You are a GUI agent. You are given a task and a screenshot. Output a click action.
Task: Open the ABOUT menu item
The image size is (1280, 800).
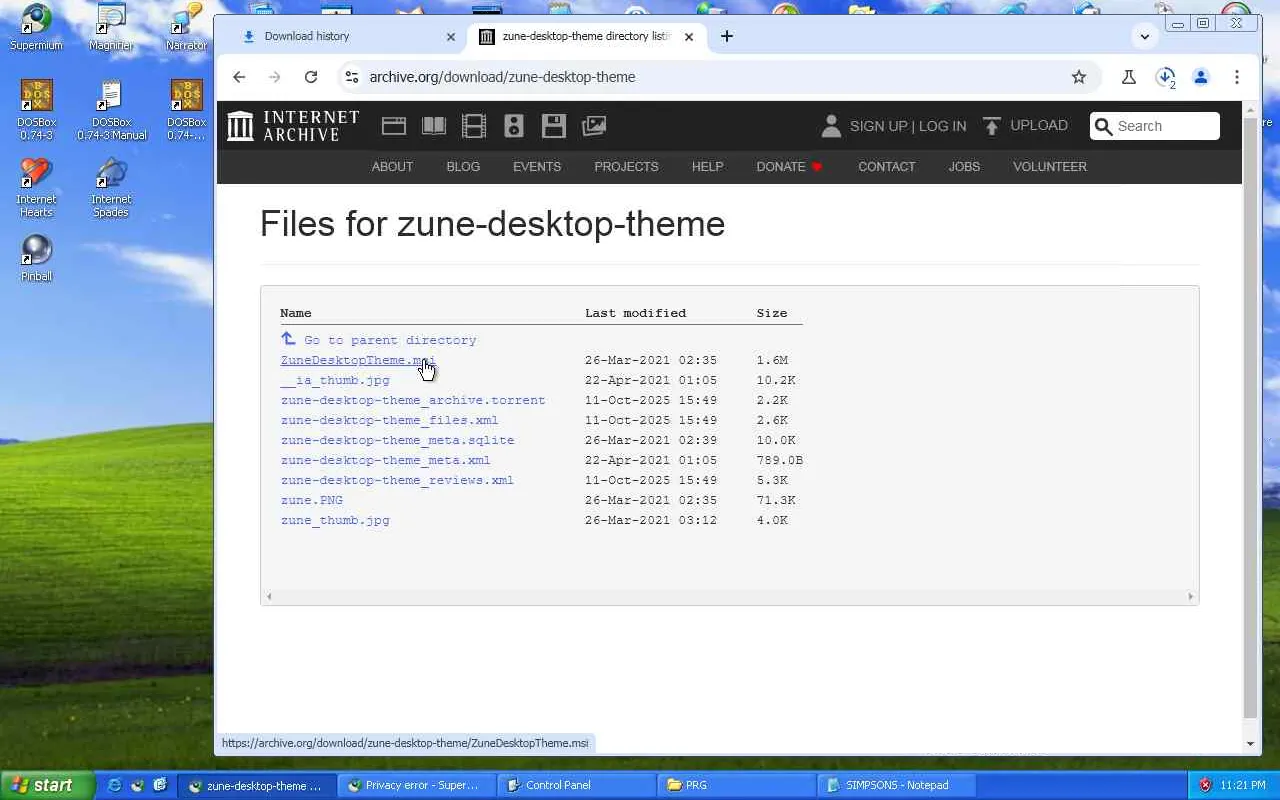coord(392,167)
